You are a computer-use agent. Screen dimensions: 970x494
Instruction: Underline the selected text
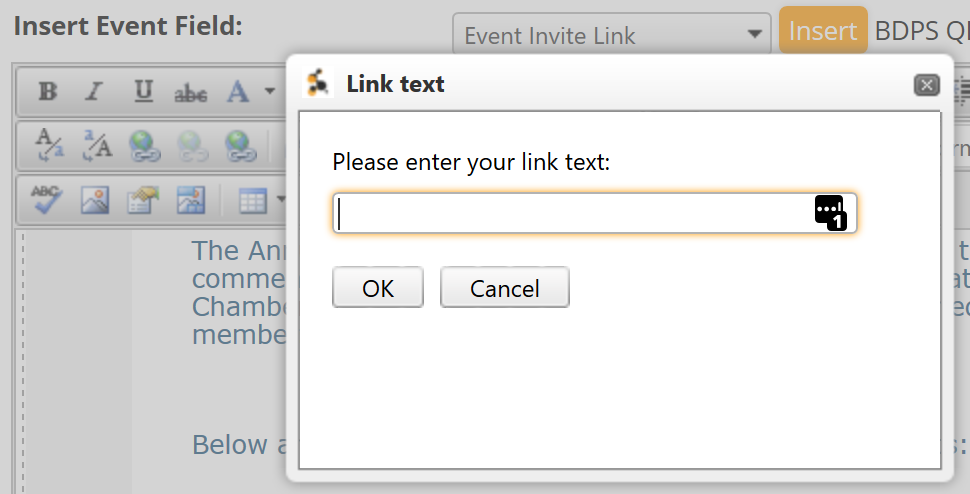click(143, 93)
